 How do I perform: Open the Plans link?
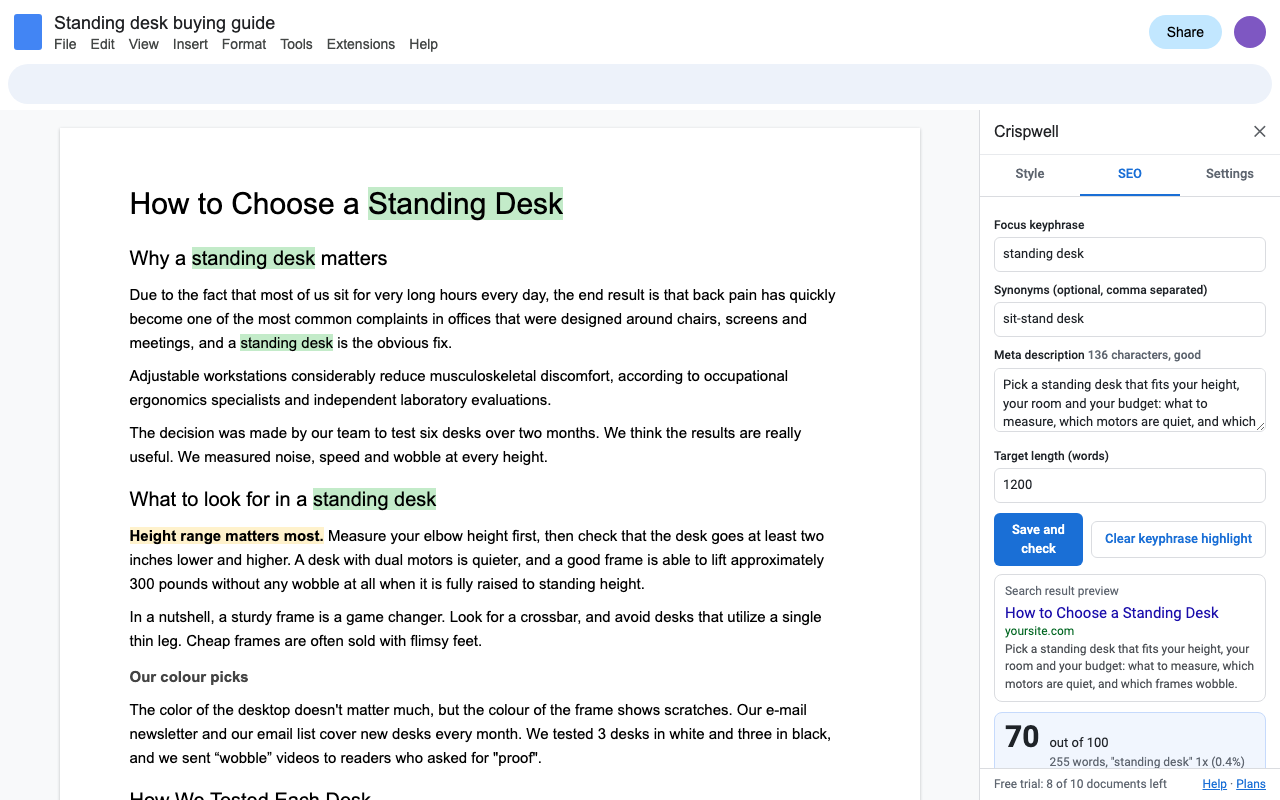pyautogui.click(x=1251, y=784)
